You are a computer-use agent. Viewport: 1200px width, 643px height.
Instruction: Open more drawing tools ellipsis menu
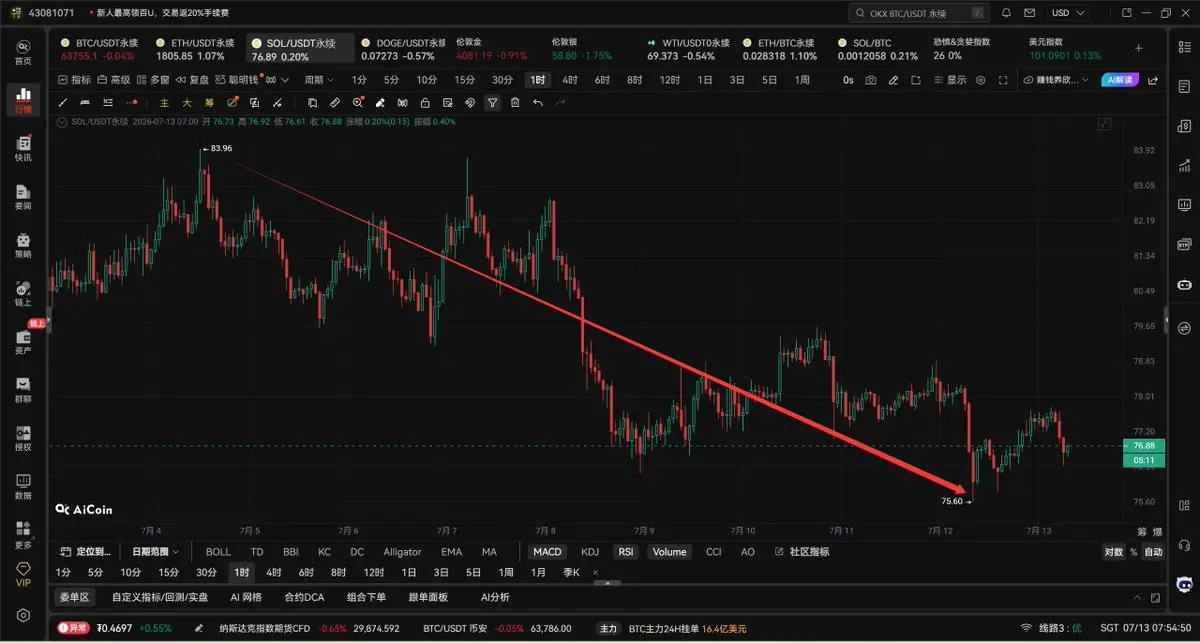[132, 102]
